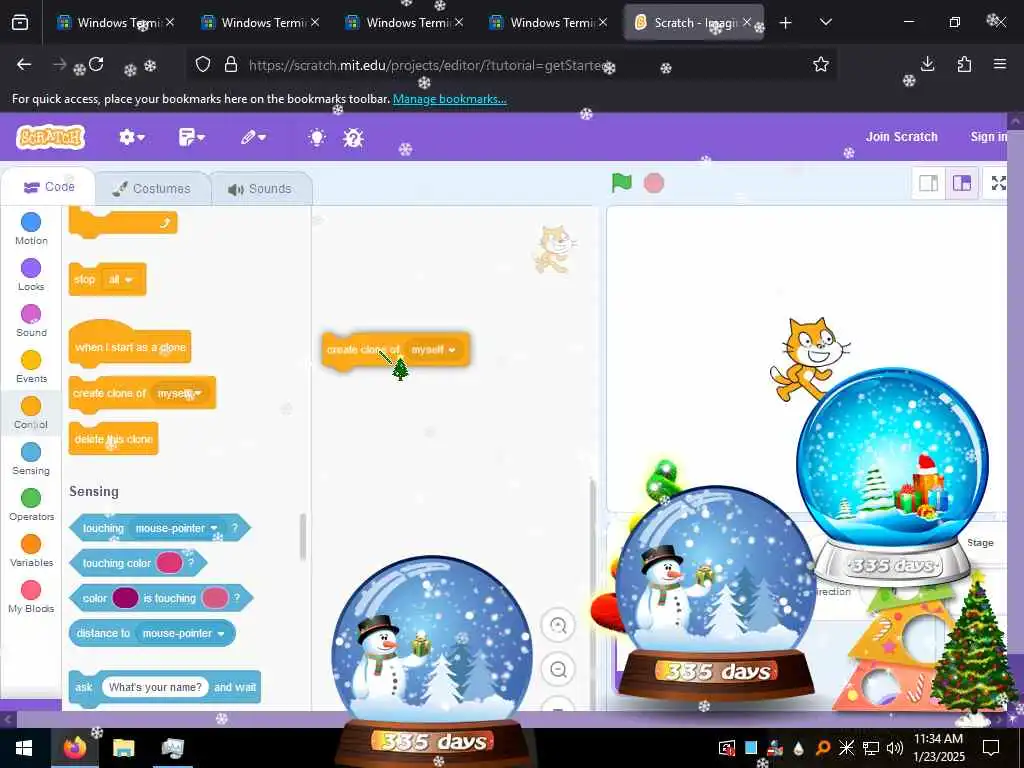Enter full screen stage mode
The image size is (1024, 768).
pos(999,183)
